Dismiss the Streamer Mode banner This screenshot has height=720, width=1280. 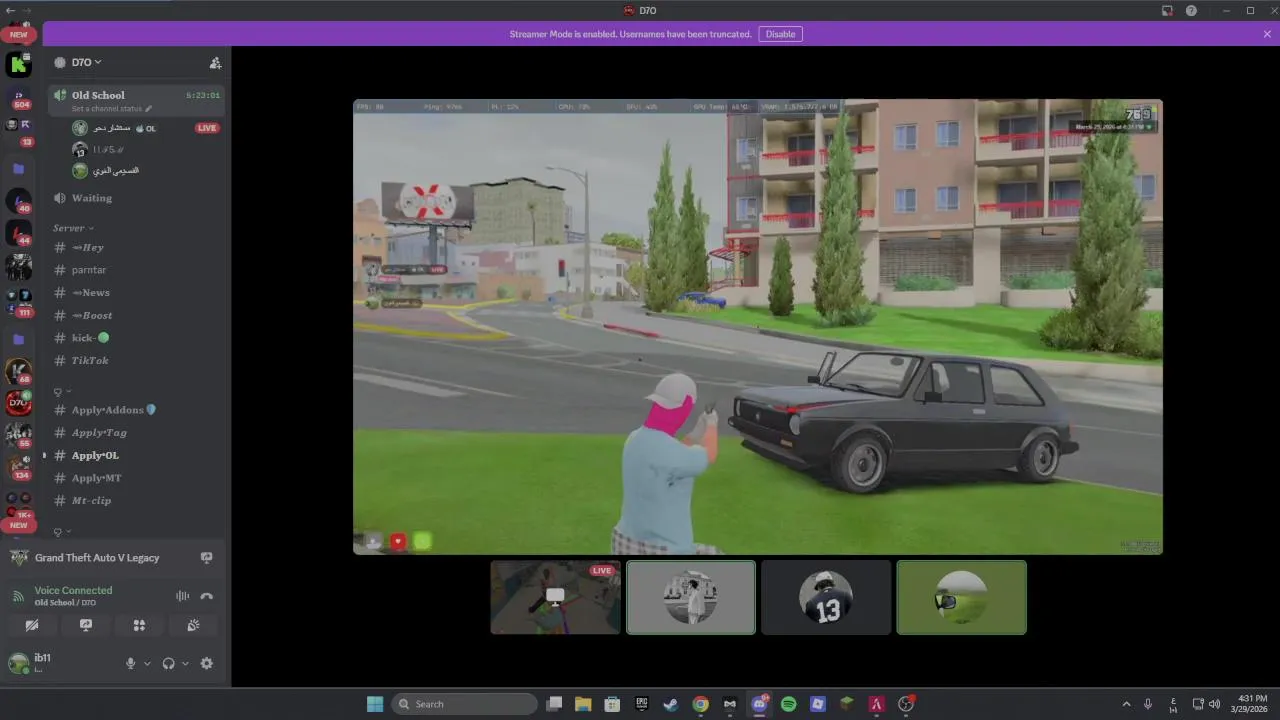coord(1267,34)
